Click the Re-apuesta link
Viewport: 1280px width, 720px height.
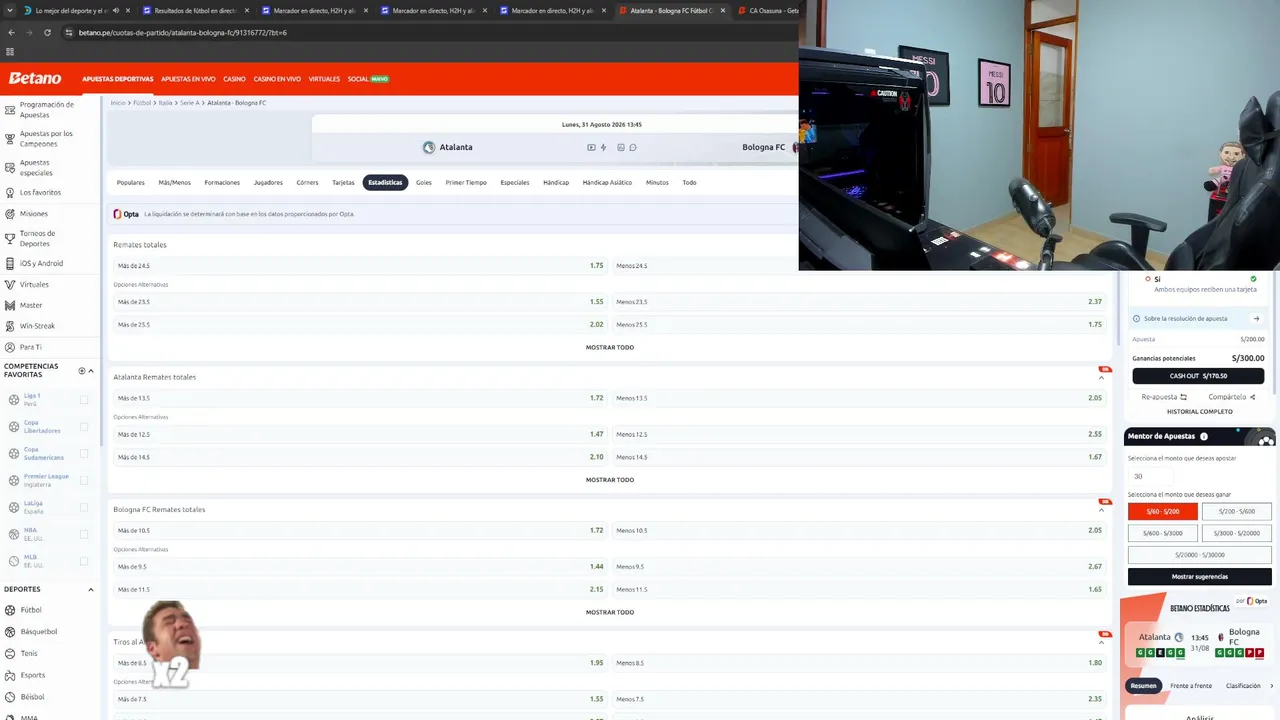pos(1164,397)
